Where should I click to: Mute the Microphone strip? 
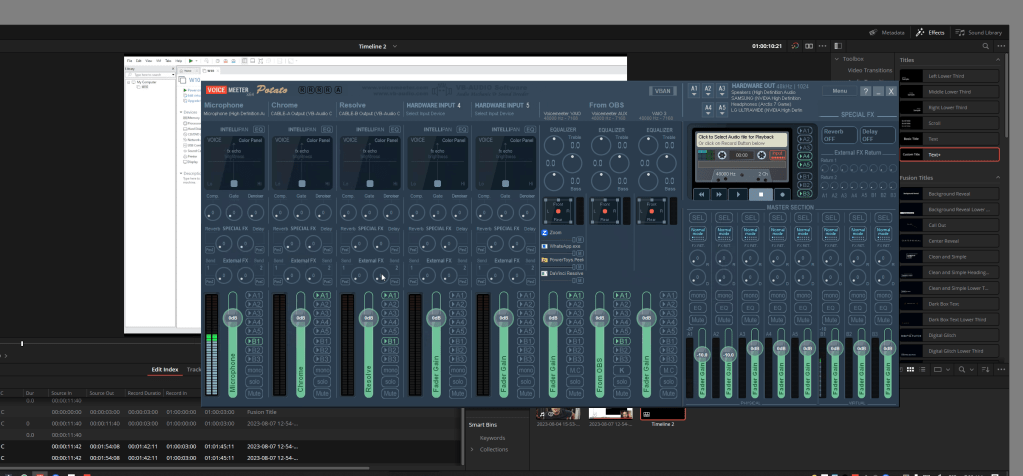coord(255,394)
